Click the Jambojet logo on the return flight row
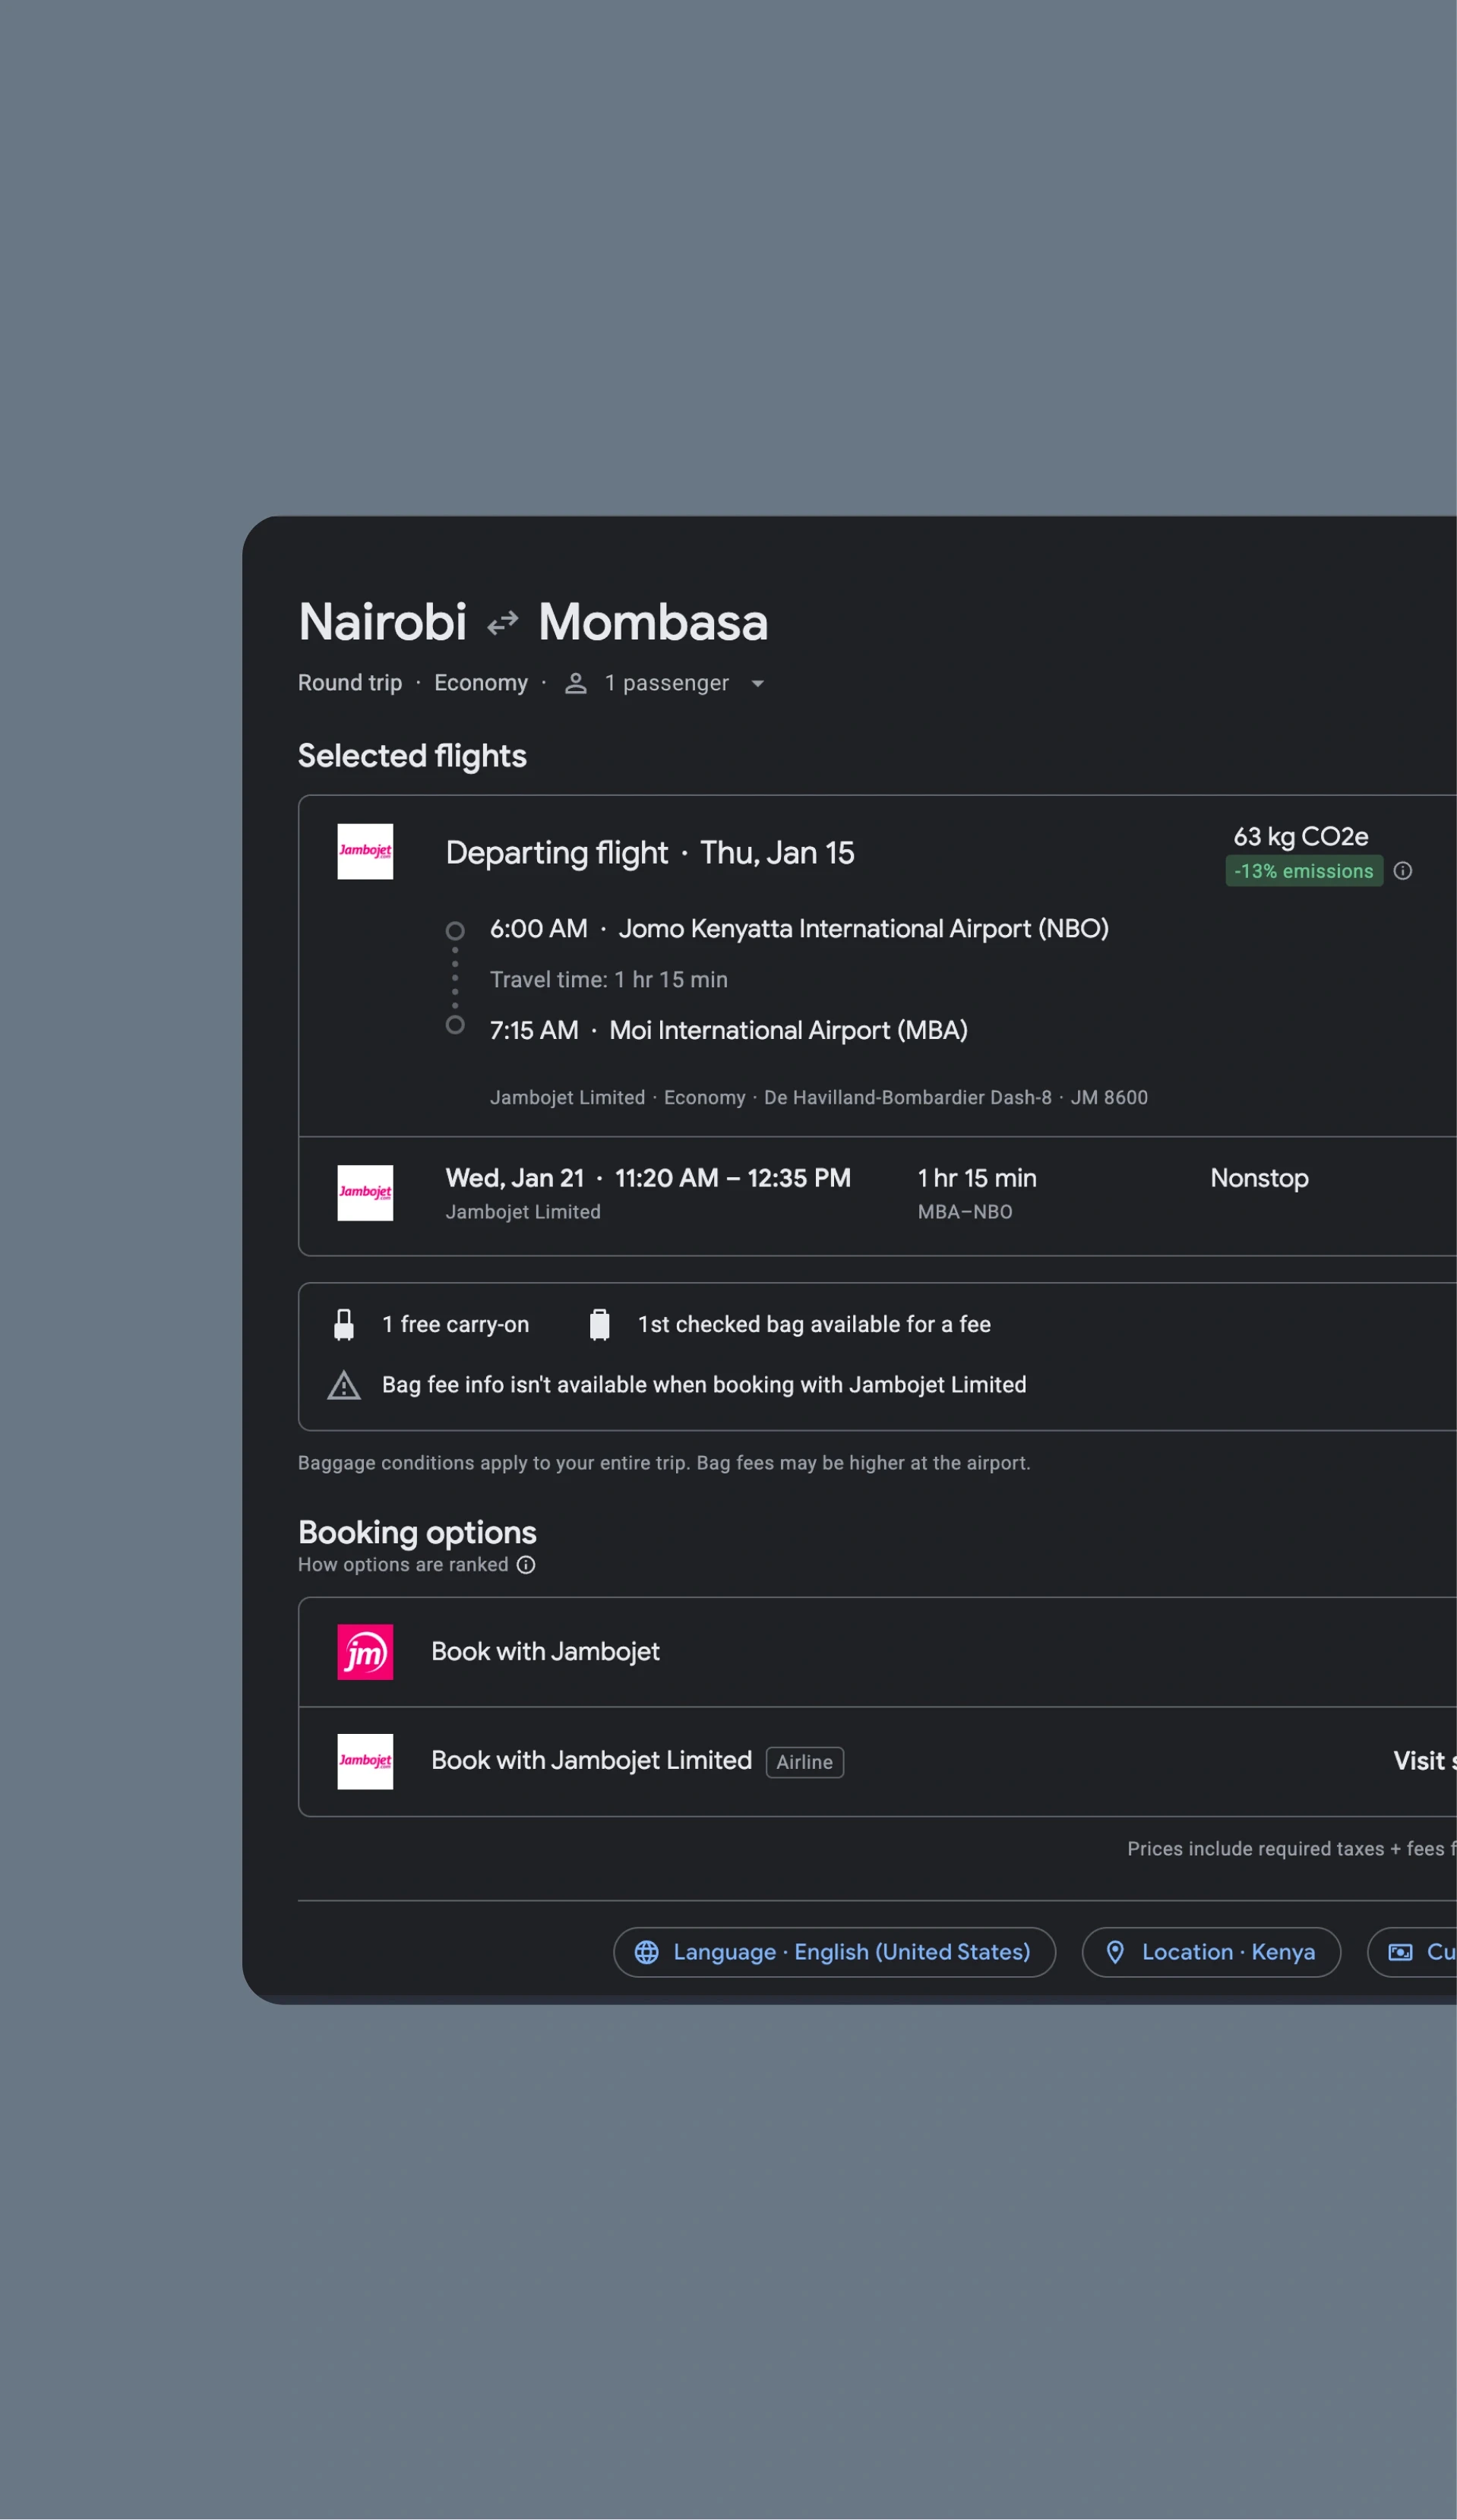1457x2520 pixels. [x=365, y=1193]
